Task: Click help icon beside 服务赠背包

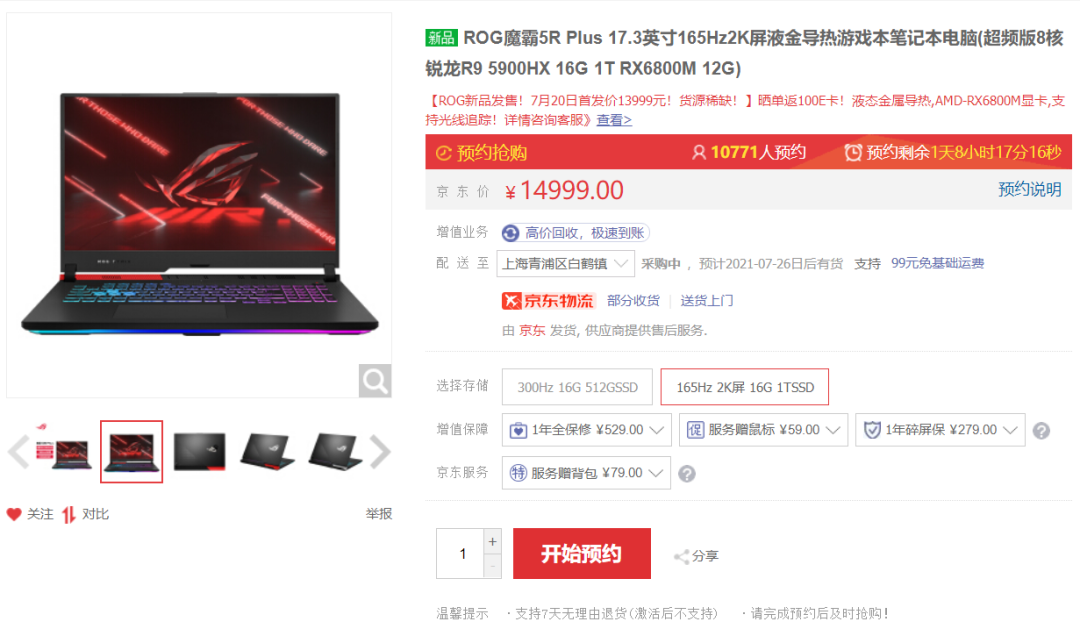Action: 687,473
